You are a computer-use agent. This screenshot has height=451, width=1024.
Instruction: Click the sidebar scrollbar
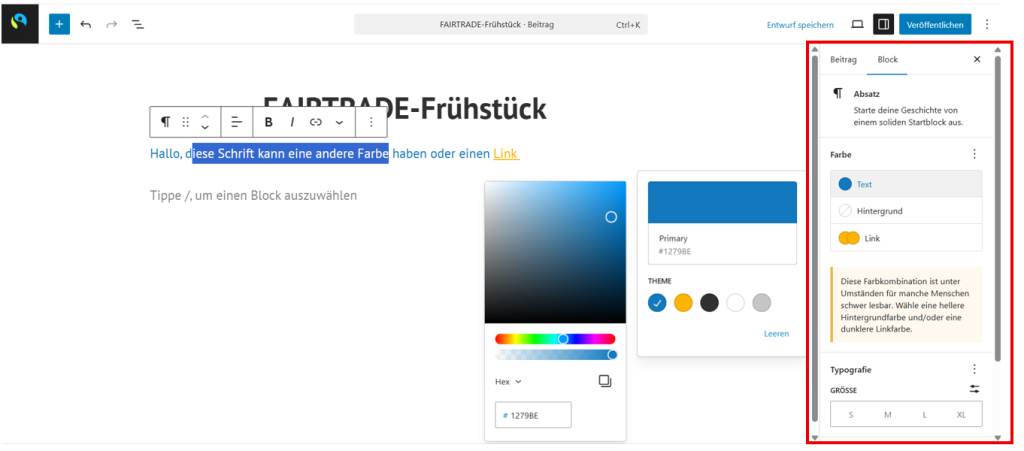(997, 209)
